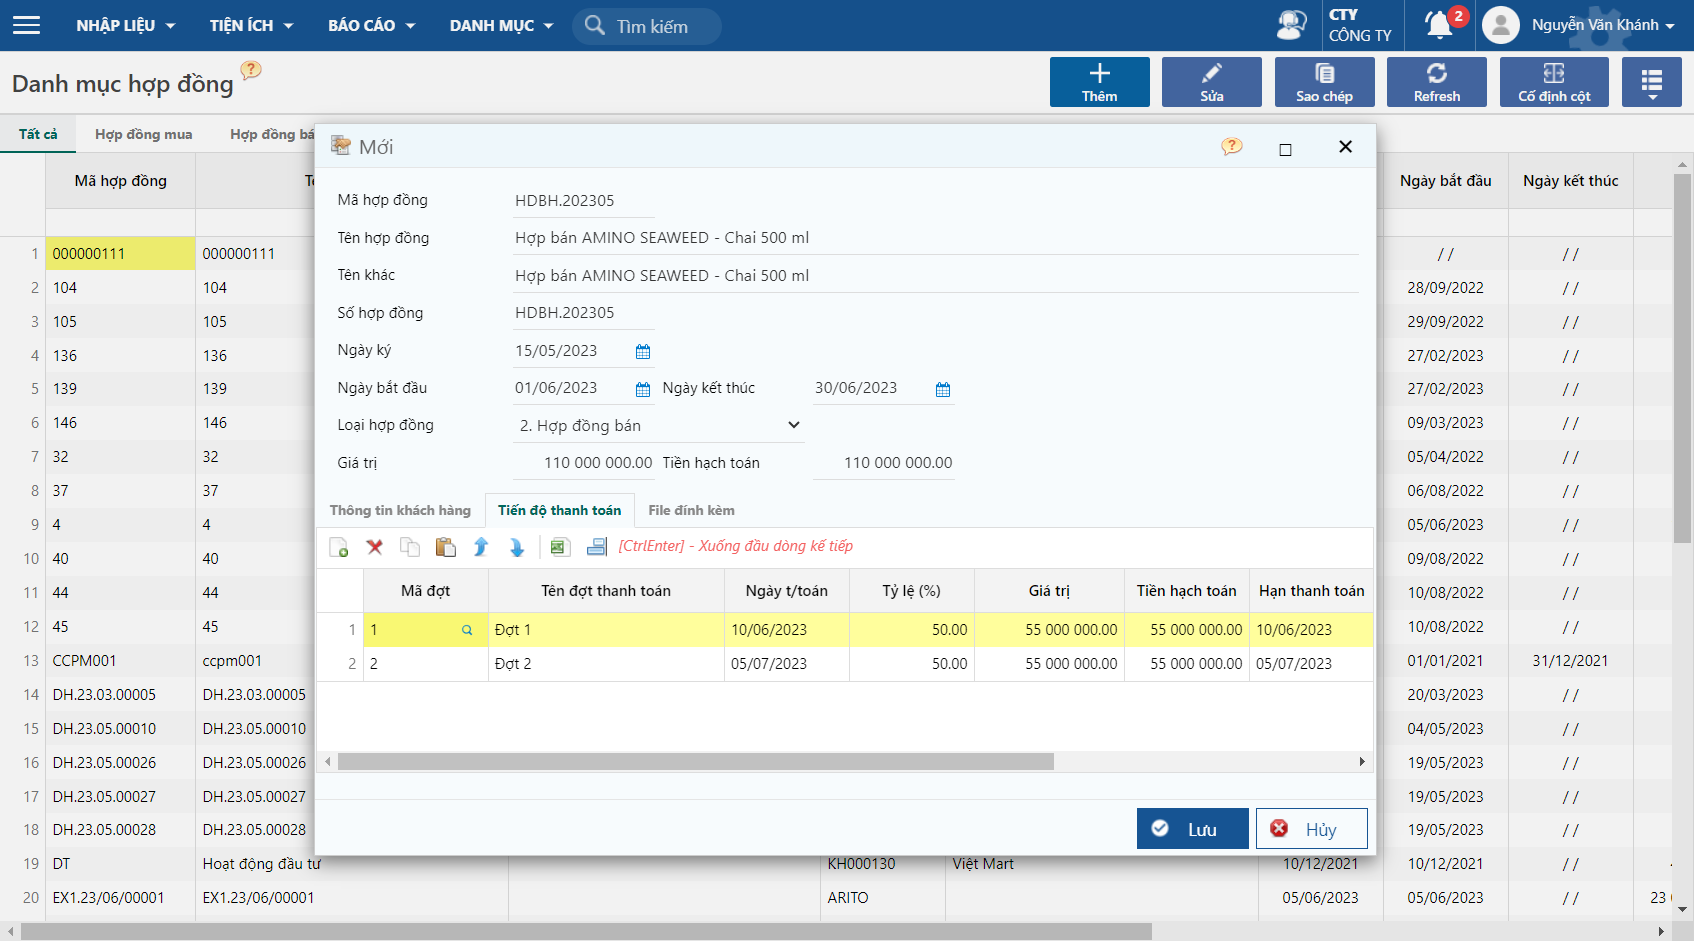Move the payment row up with blue arrow
Viewport: 1694px width, 941px height.
point(481,547)
